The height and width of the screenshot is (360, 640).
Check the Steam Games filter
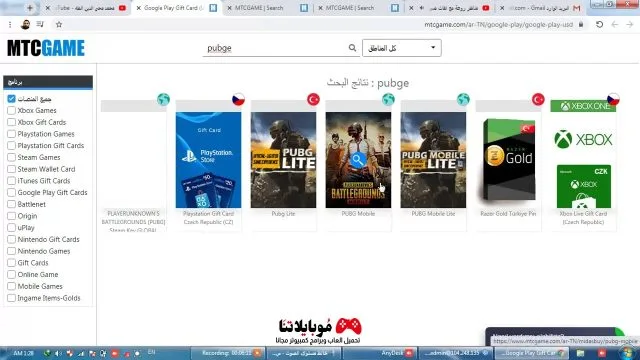click(x=11, y=158)
